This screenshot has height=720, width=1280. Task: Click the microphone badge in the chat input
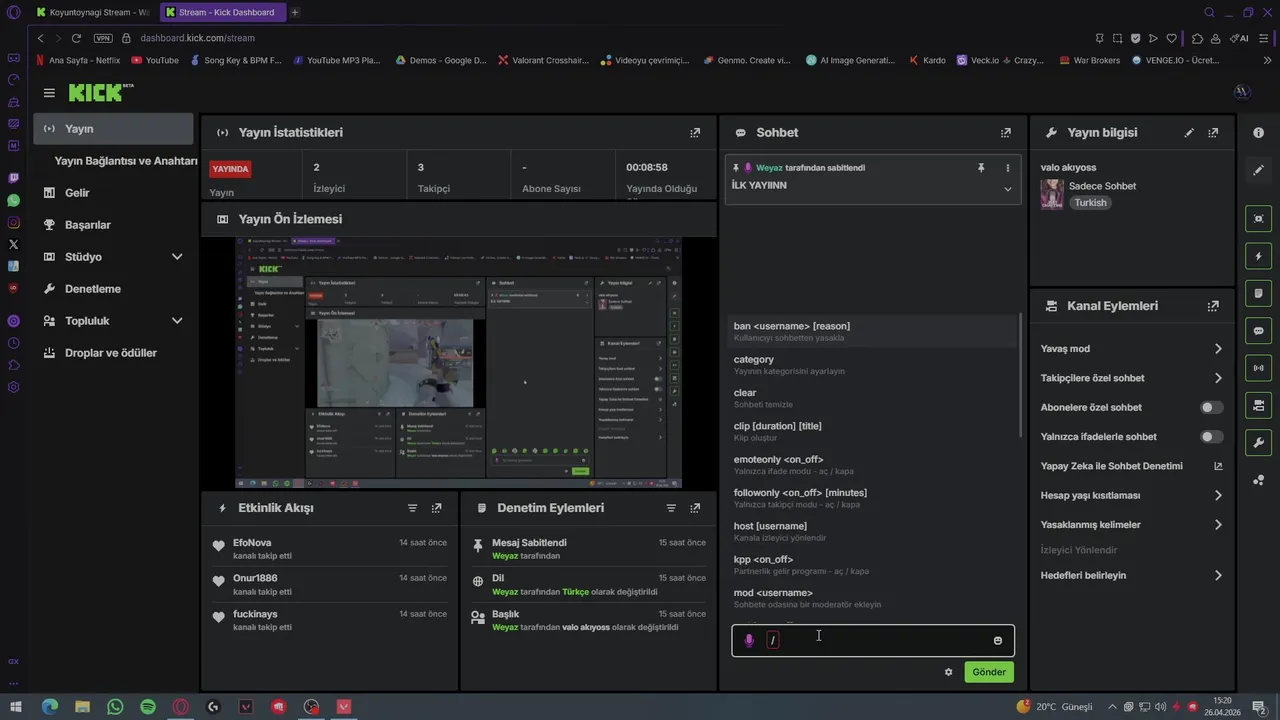point(749,640)
